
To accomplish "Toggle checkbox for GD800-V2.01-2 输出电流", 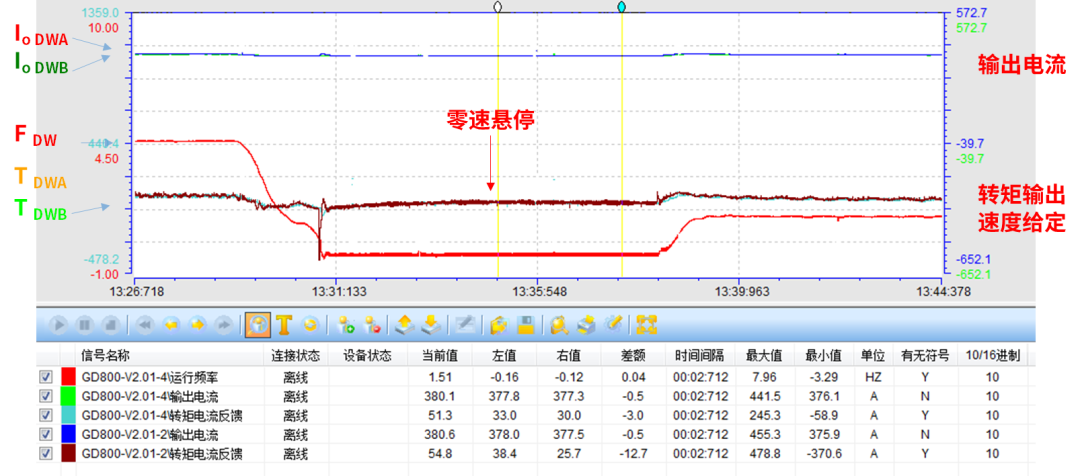I will coord(45,434).
